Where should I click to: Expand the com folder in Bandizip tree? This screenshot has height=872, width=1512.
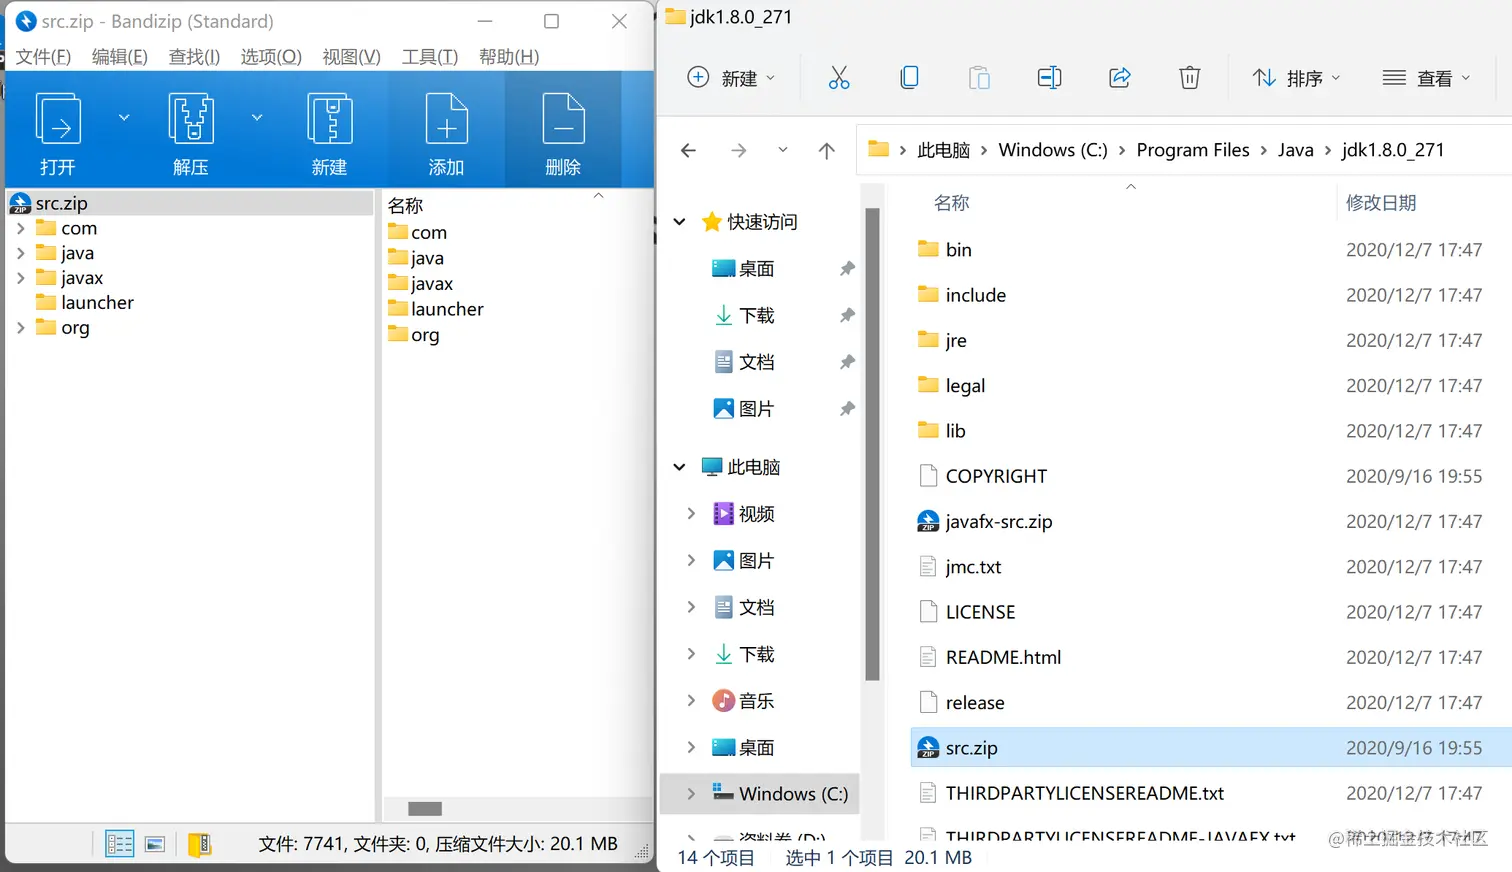click(x=21, y=228)
